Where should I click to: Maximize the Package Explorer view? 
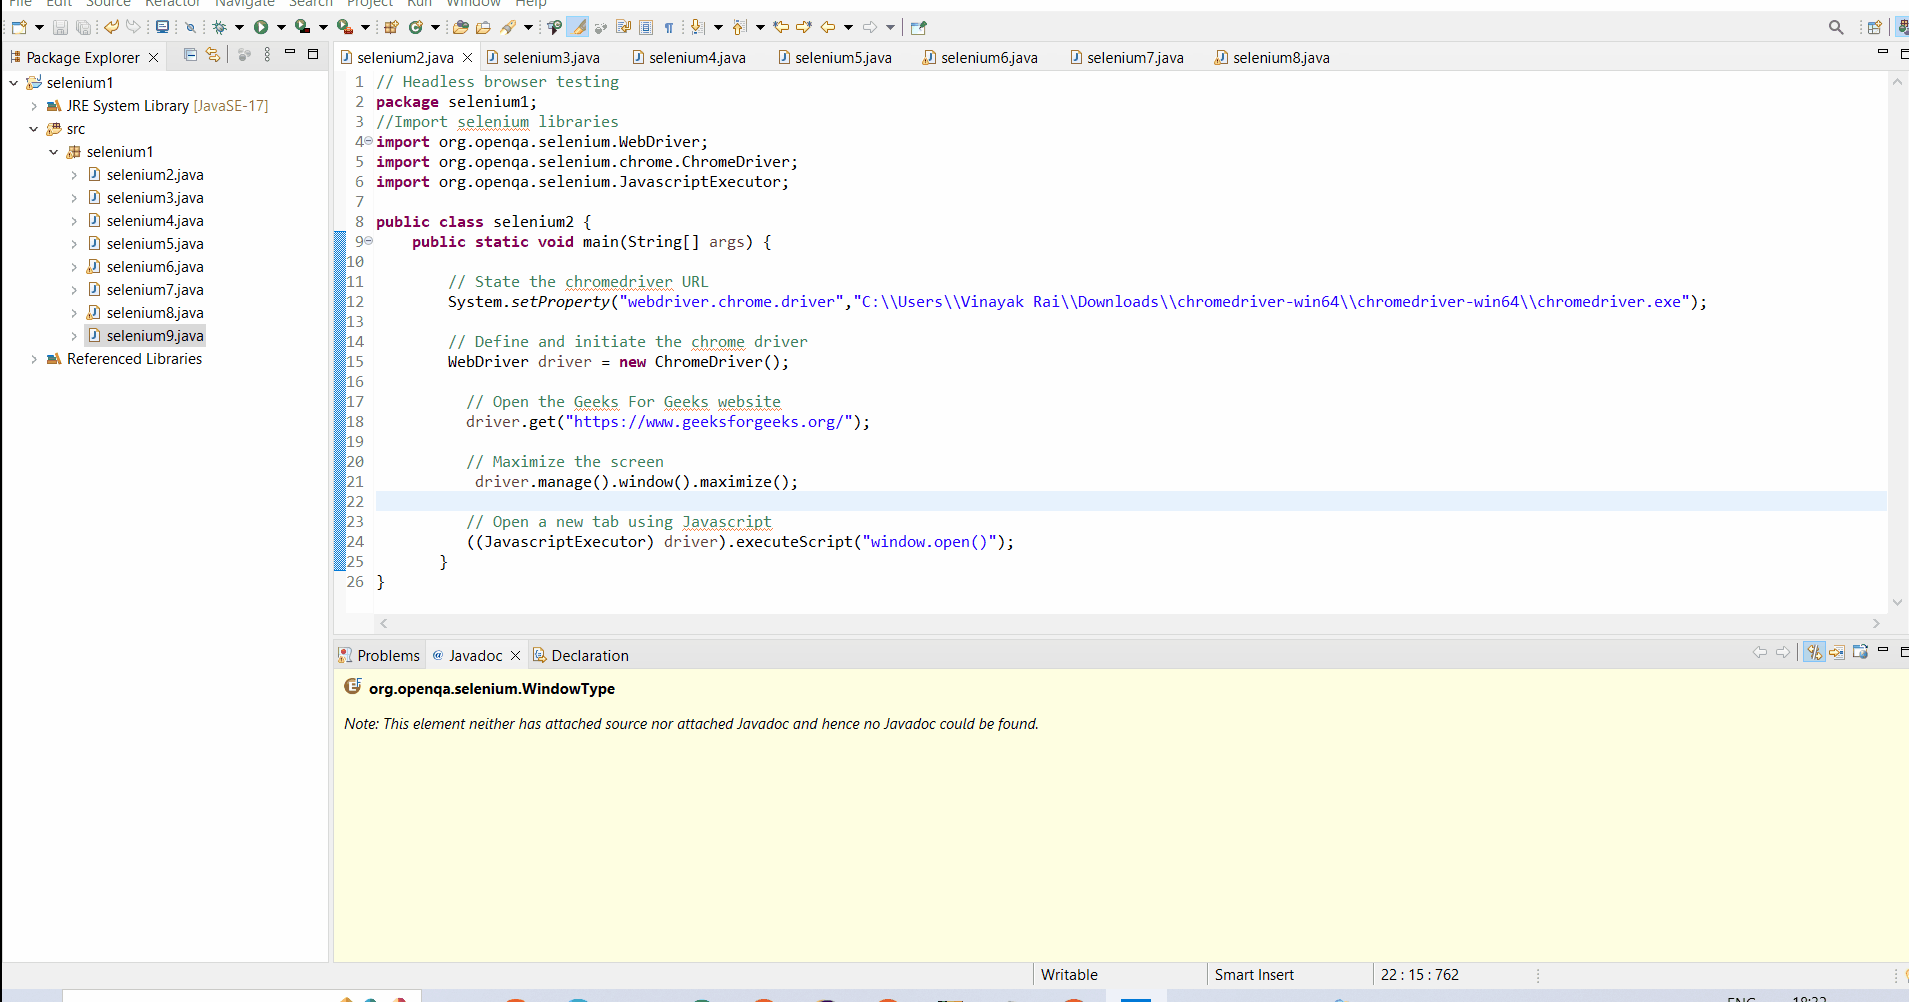click(313, 56)
